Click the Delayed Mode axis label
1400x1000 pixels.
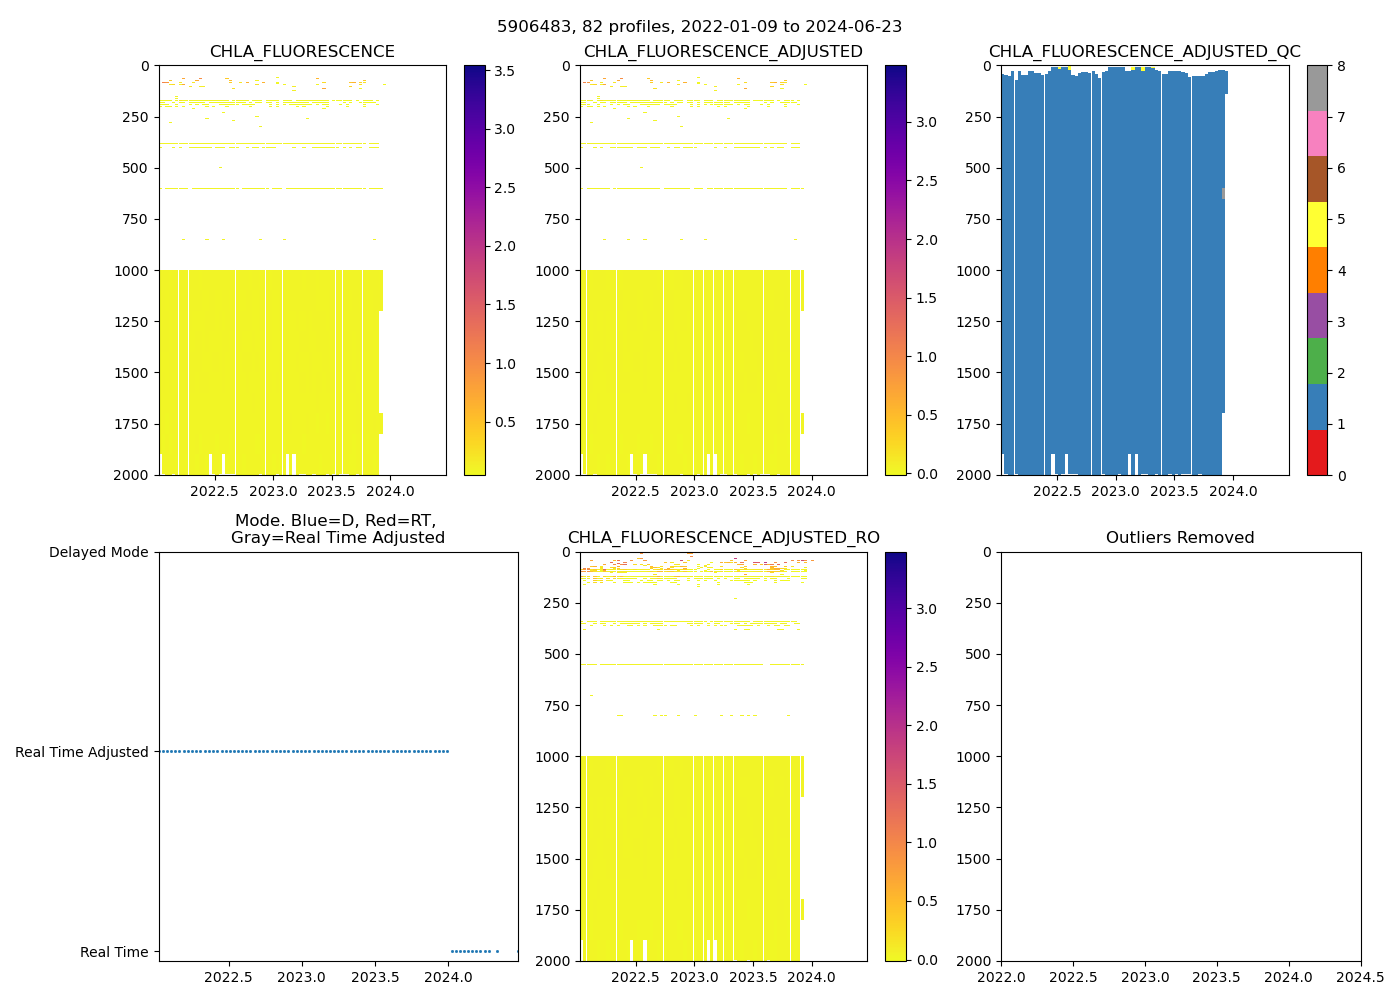point(98,552)
